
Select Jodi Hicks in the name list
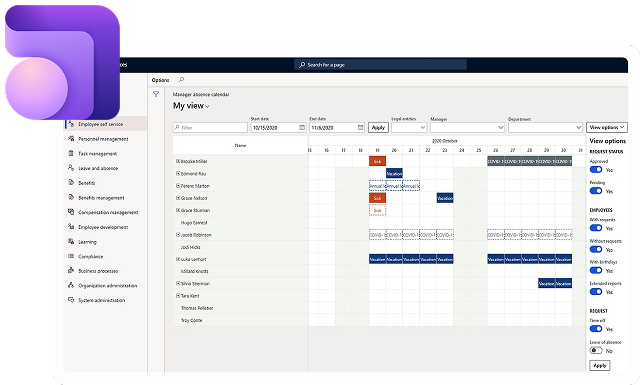pos(191,247)
